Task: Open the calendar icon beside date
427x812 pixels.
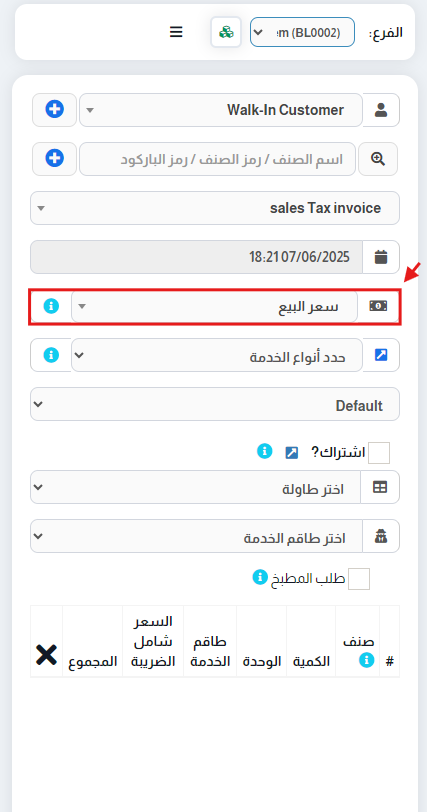Action: point(381,257)
